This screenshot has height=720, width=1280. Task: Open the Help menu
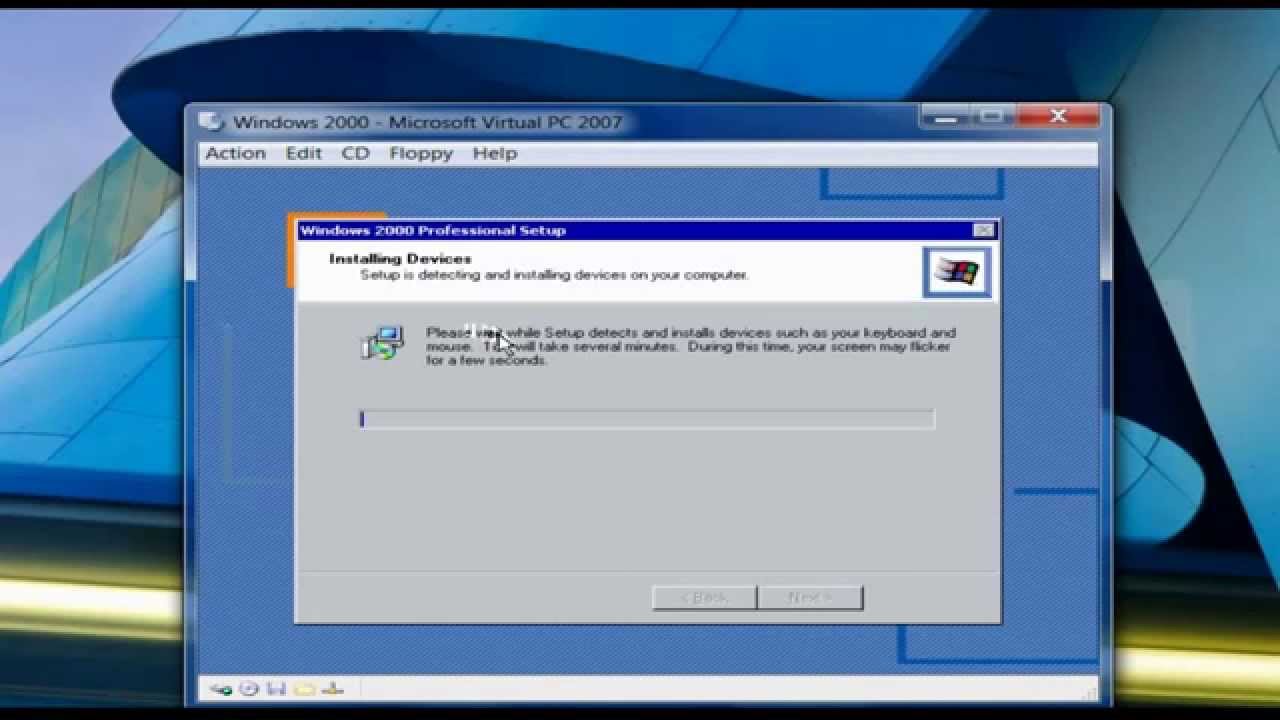tap(494, 153)
